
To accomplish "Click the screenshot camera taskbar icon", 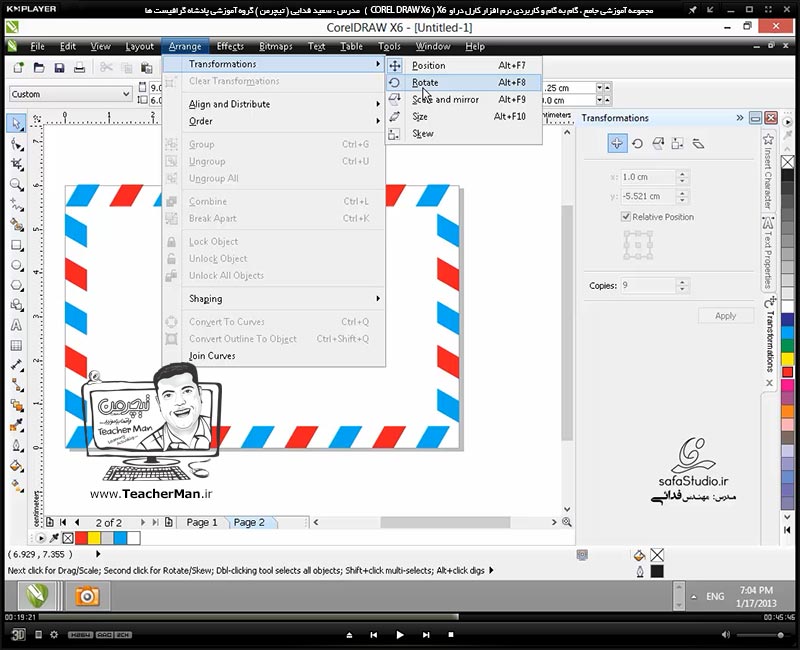I will (x=87, y=595).
